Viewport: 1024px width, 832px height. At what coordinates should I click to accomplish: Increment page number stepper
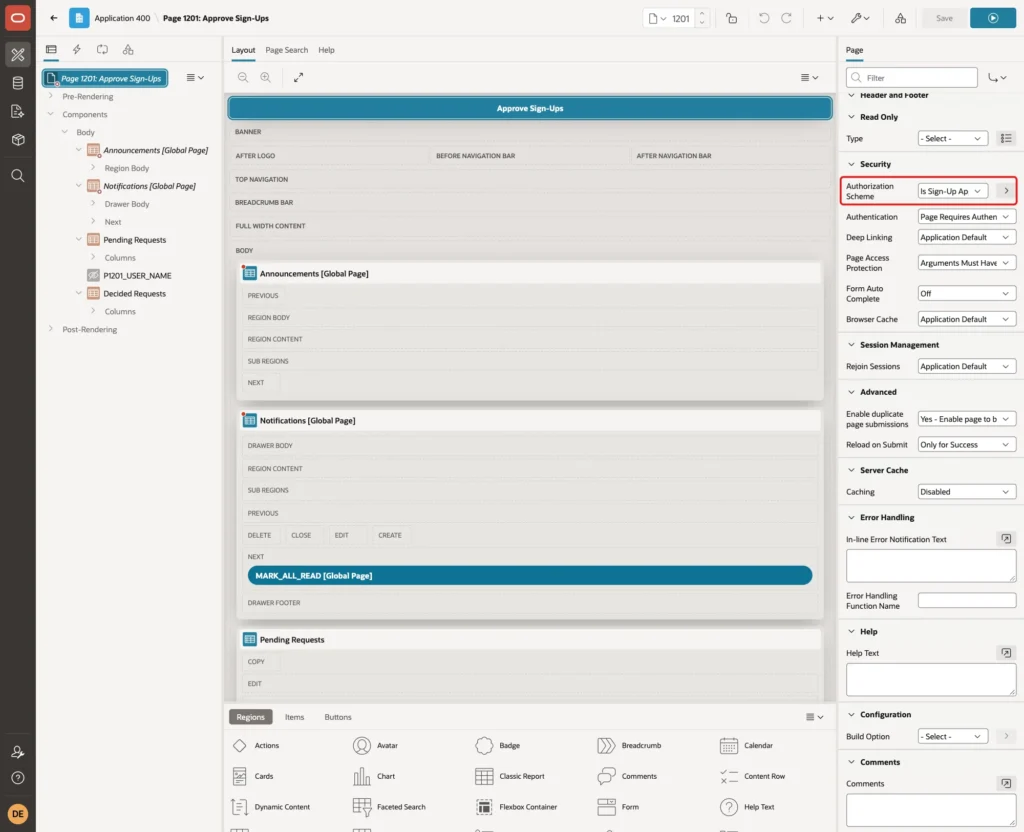701,14
